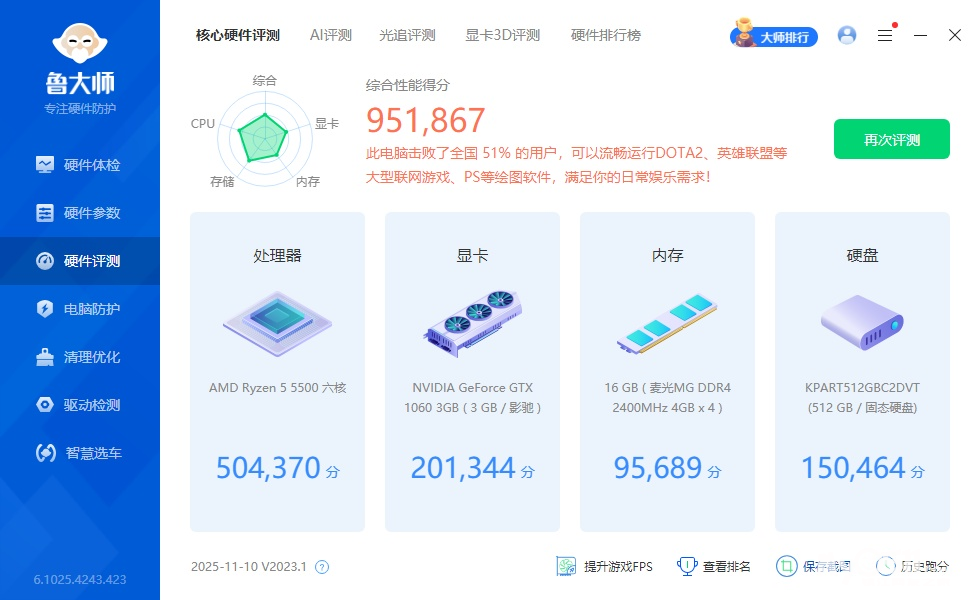Viewport: 980px width, 600px height.
Task: Click the 驱动检测 driver icon
Action: (45, 405)
